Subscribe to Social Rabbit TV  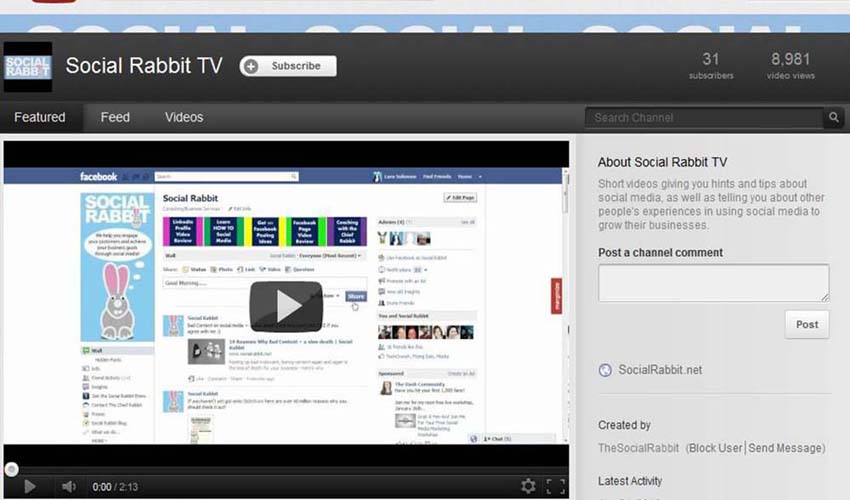coord(288,66)
